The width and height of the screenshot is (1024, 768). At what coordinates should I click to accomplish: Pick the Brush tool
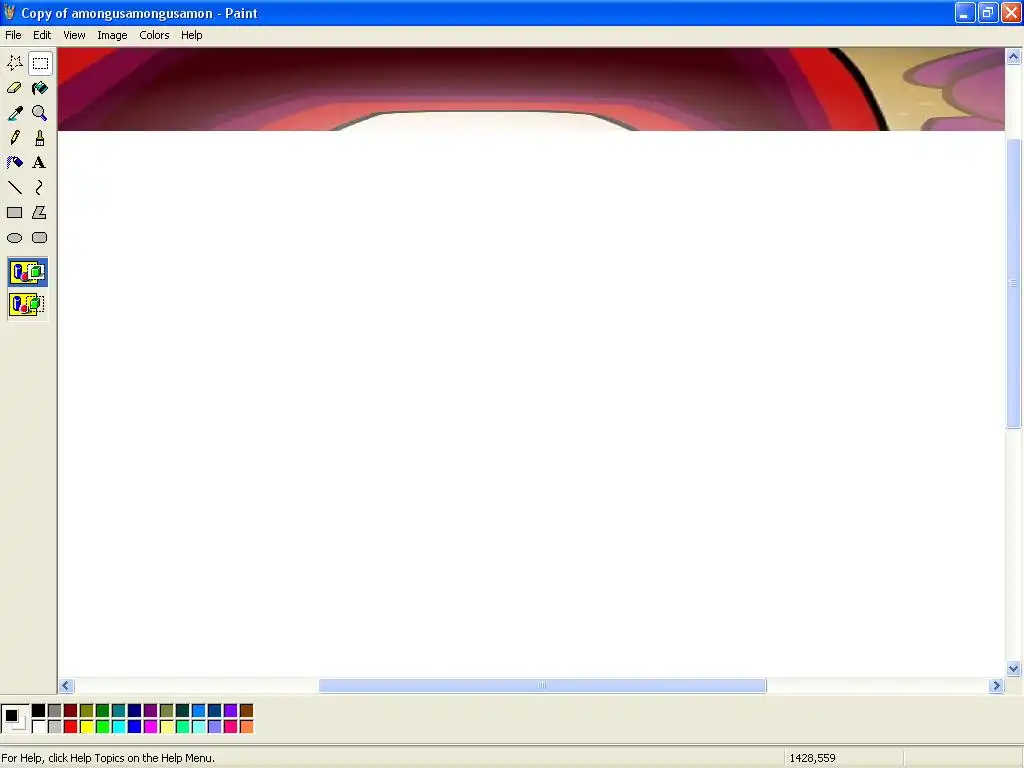tap(40, 138)
